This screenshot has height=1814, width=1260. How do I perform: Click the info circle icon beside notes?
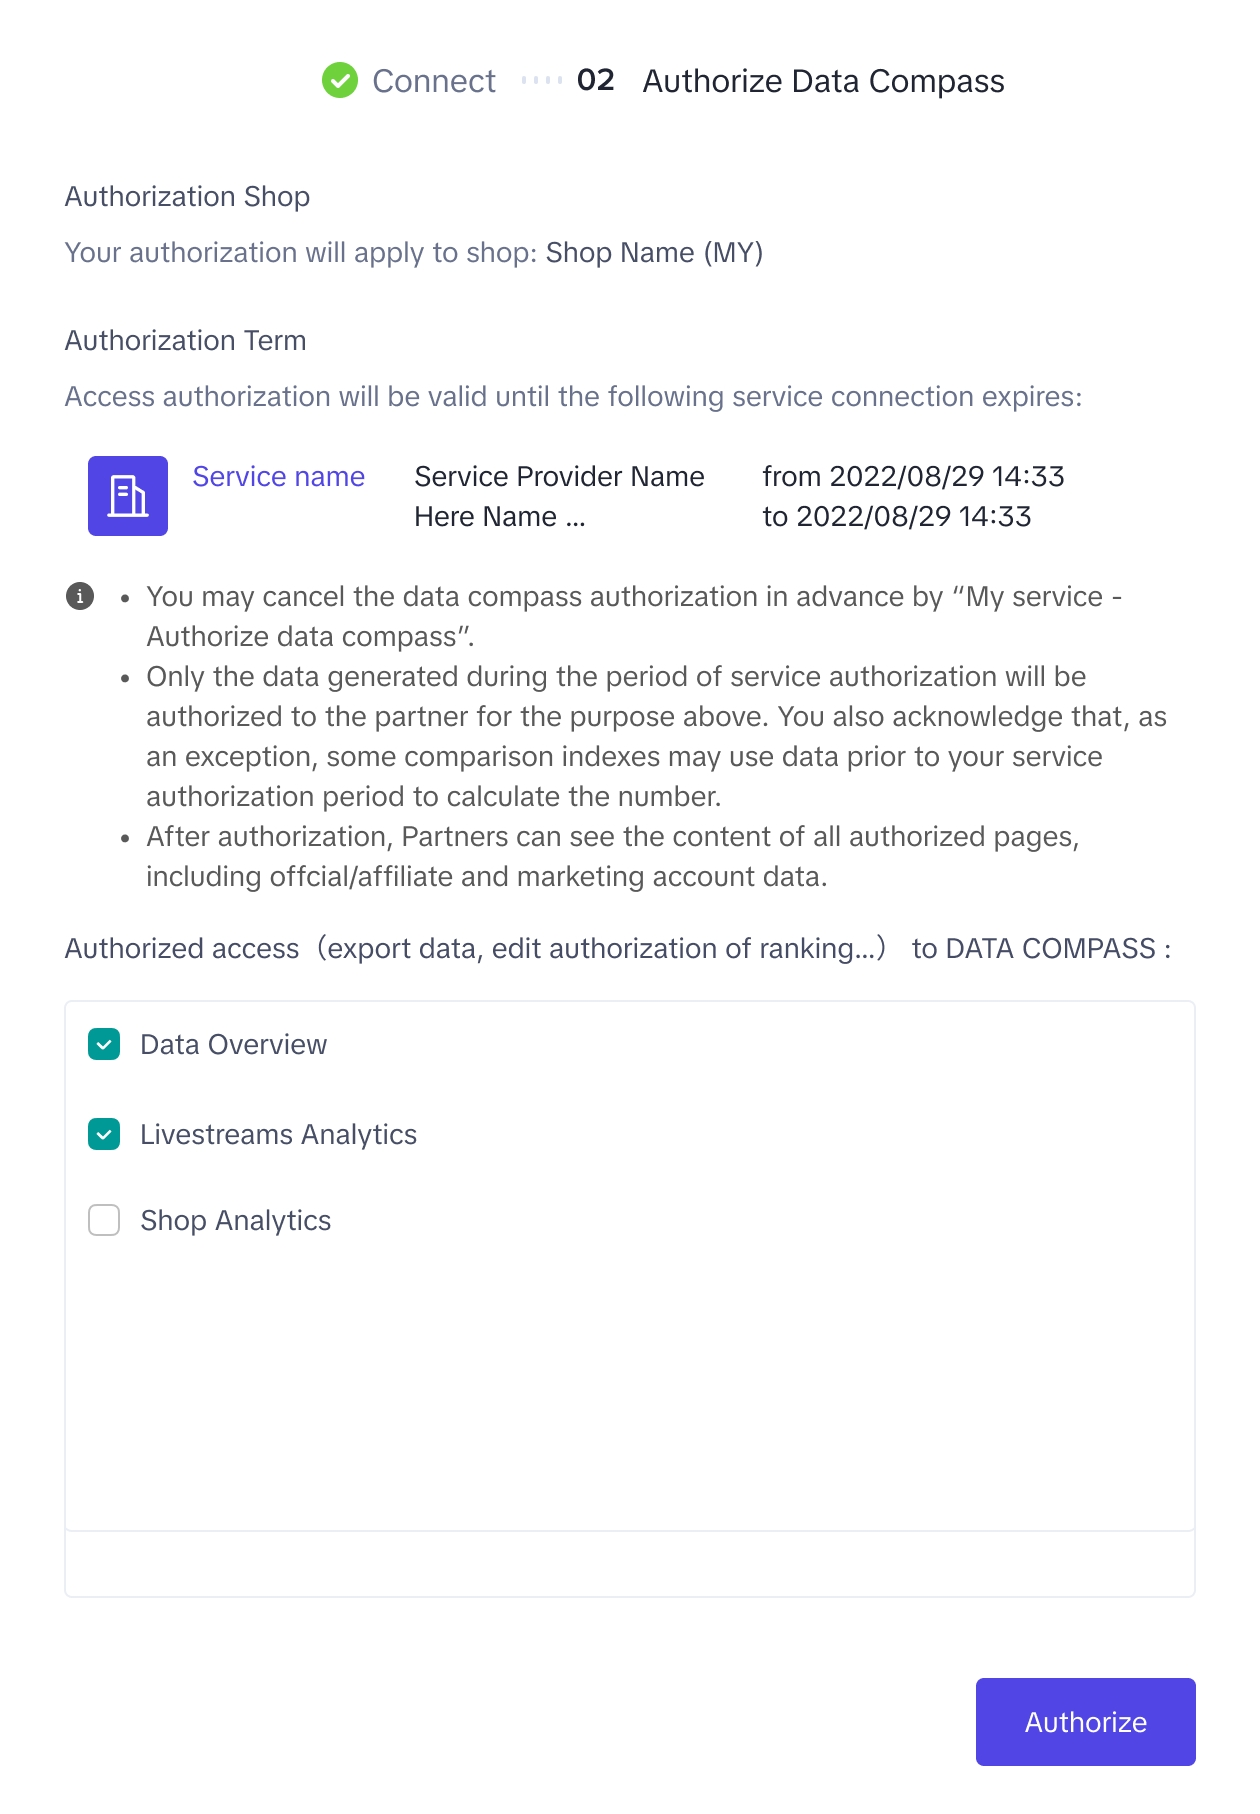pyautogui.click(x=80, y=596)
